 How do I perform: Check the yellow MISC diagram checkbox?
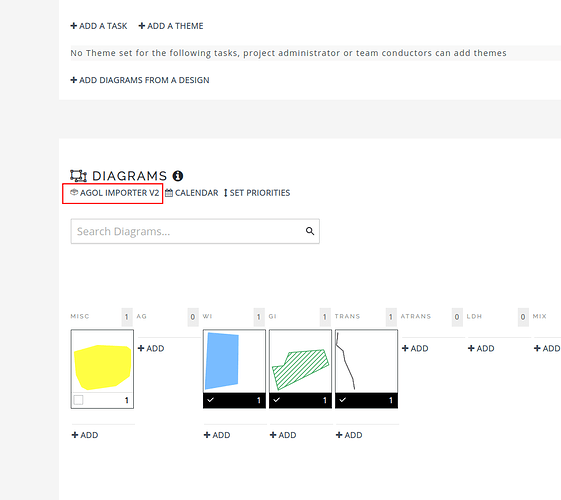pos(78,400)
